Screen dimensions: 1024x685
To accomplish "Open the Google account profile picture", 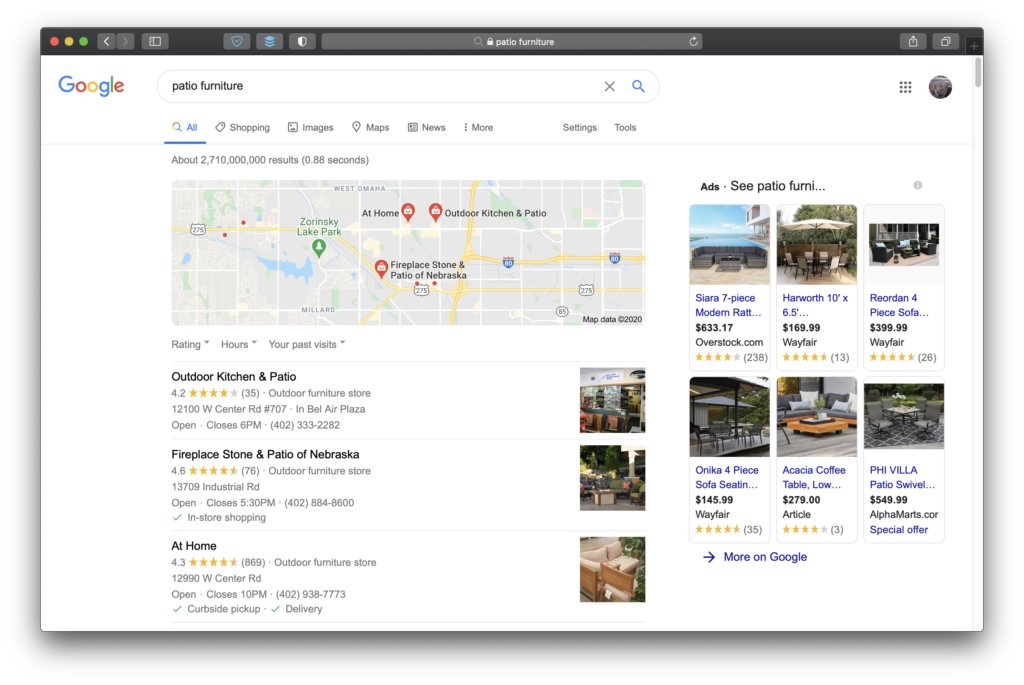I will tap(940, 87).
